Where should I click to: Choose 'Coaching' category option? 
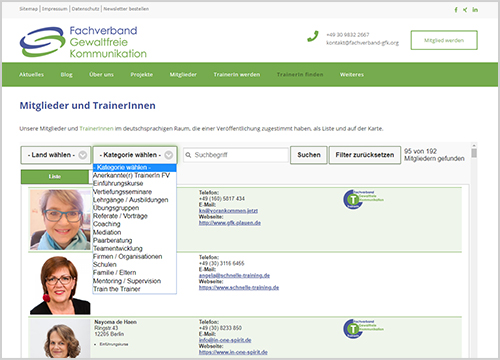click(134, 224)
